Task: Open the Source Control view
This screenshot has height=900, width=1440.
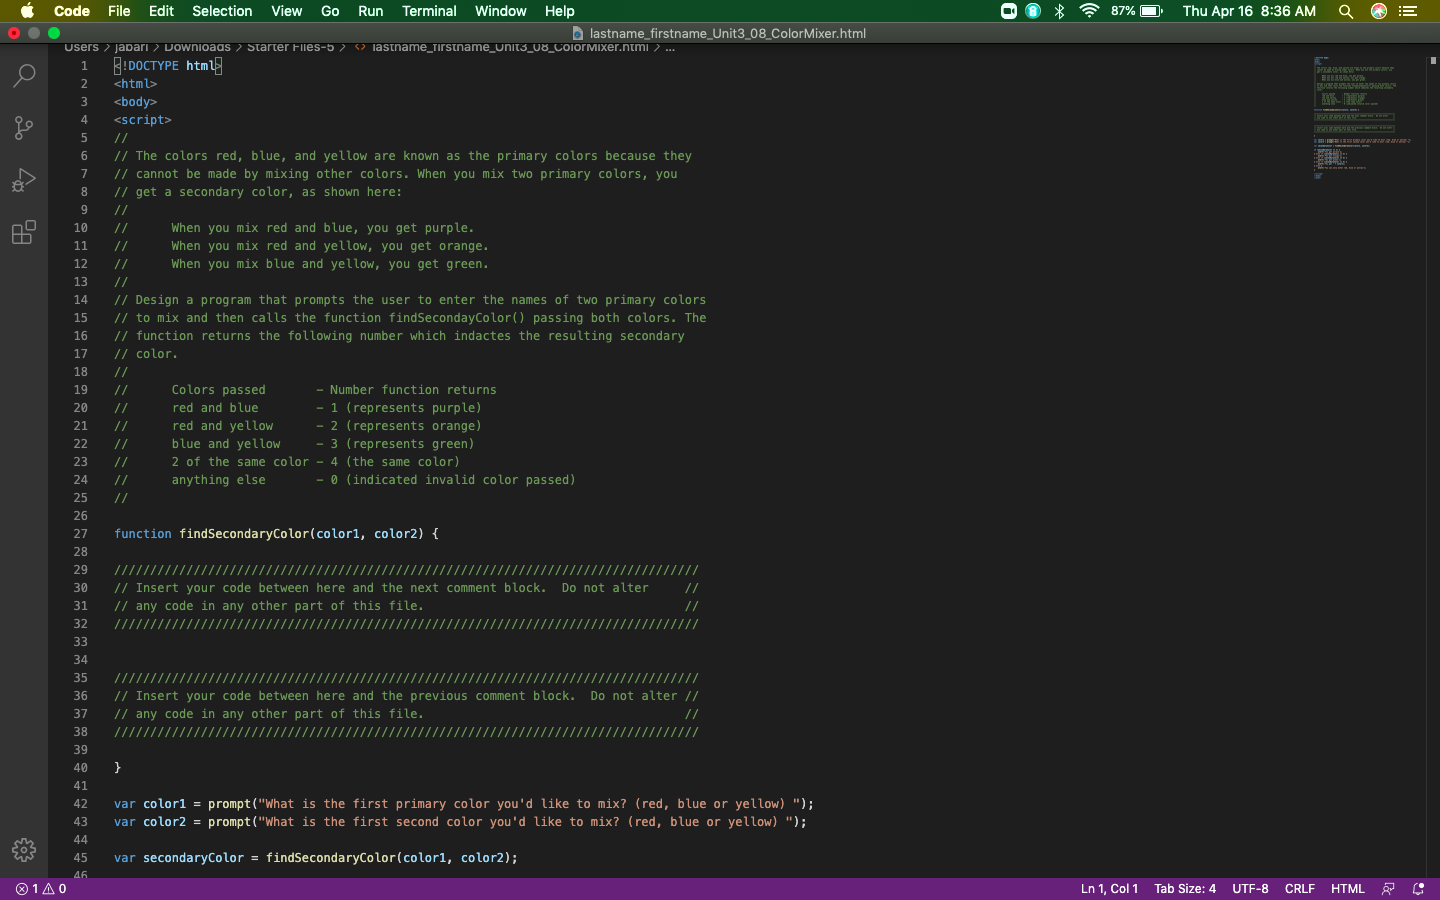Action: tap(24, 128)
